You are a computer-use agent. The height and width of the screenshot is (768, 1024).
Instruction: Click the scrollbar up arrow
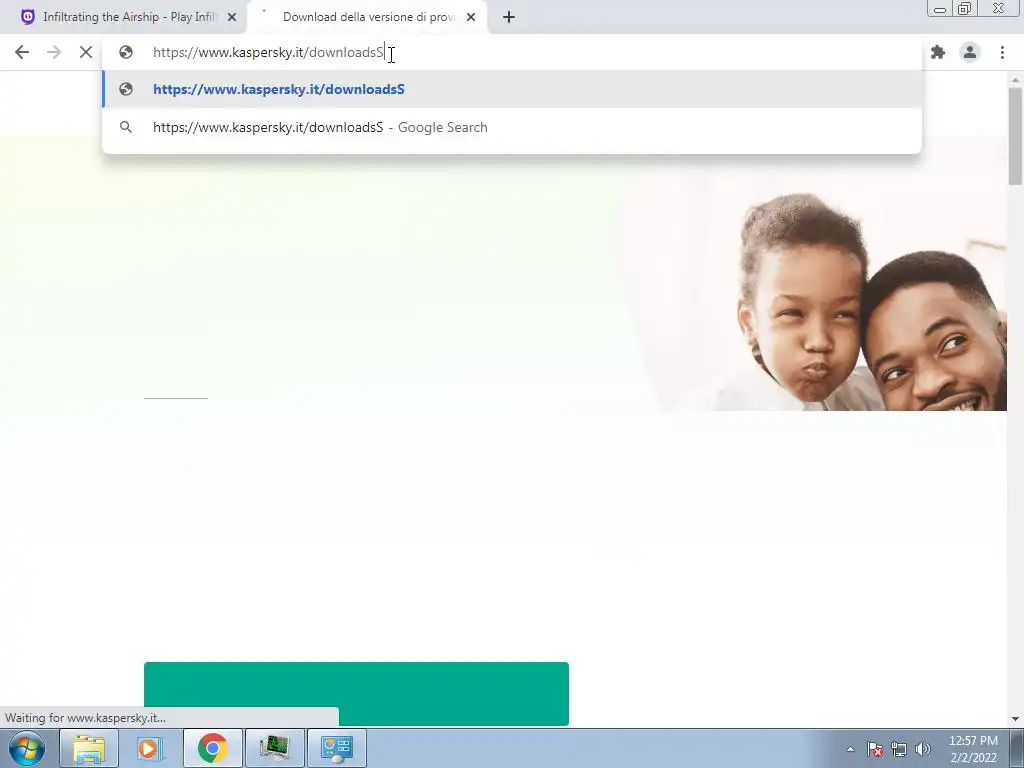pos(1016,79)
